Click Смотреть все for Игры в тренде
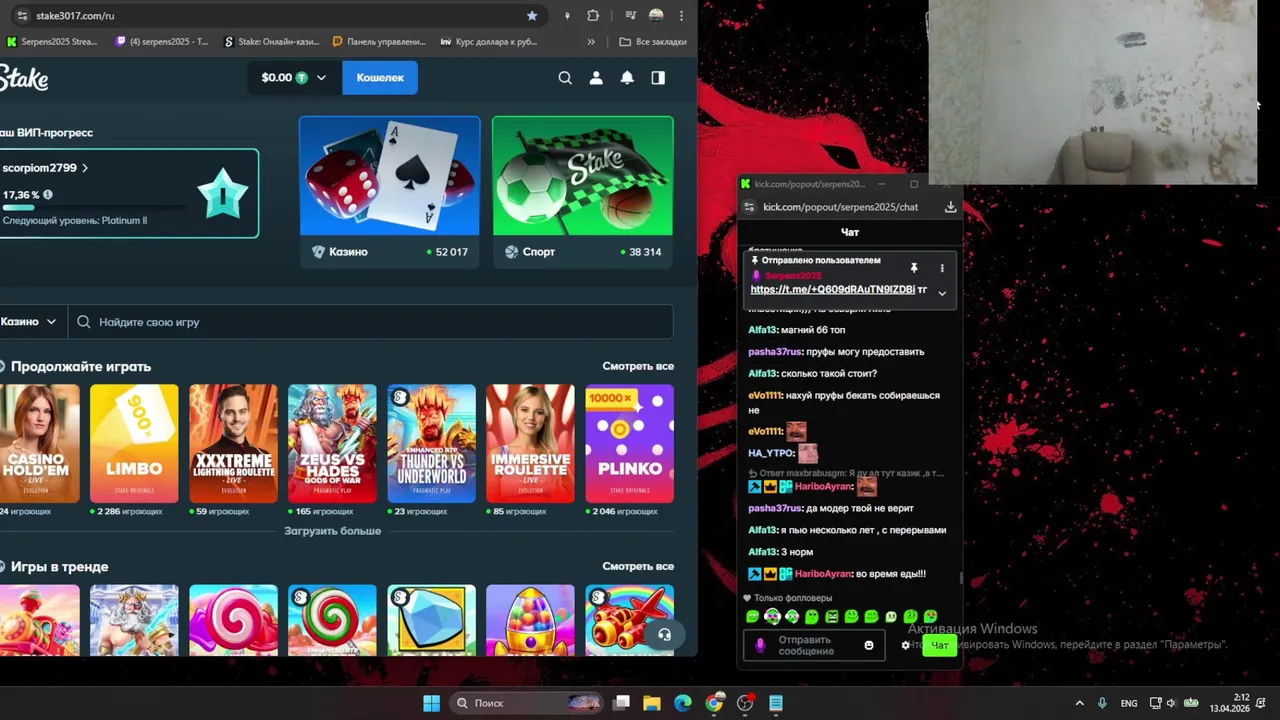 click(638, 566)
